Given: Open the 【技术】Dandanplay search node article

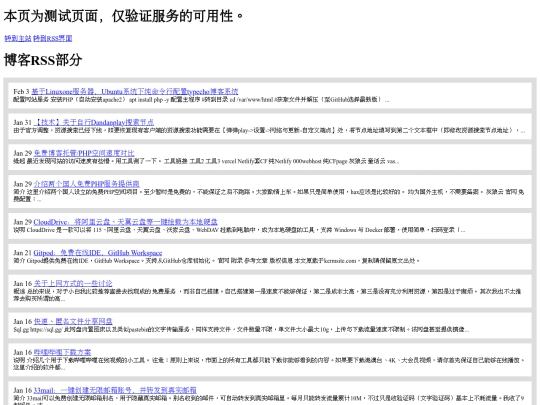Looking at the screenshot, I should (x=94, y=122).
